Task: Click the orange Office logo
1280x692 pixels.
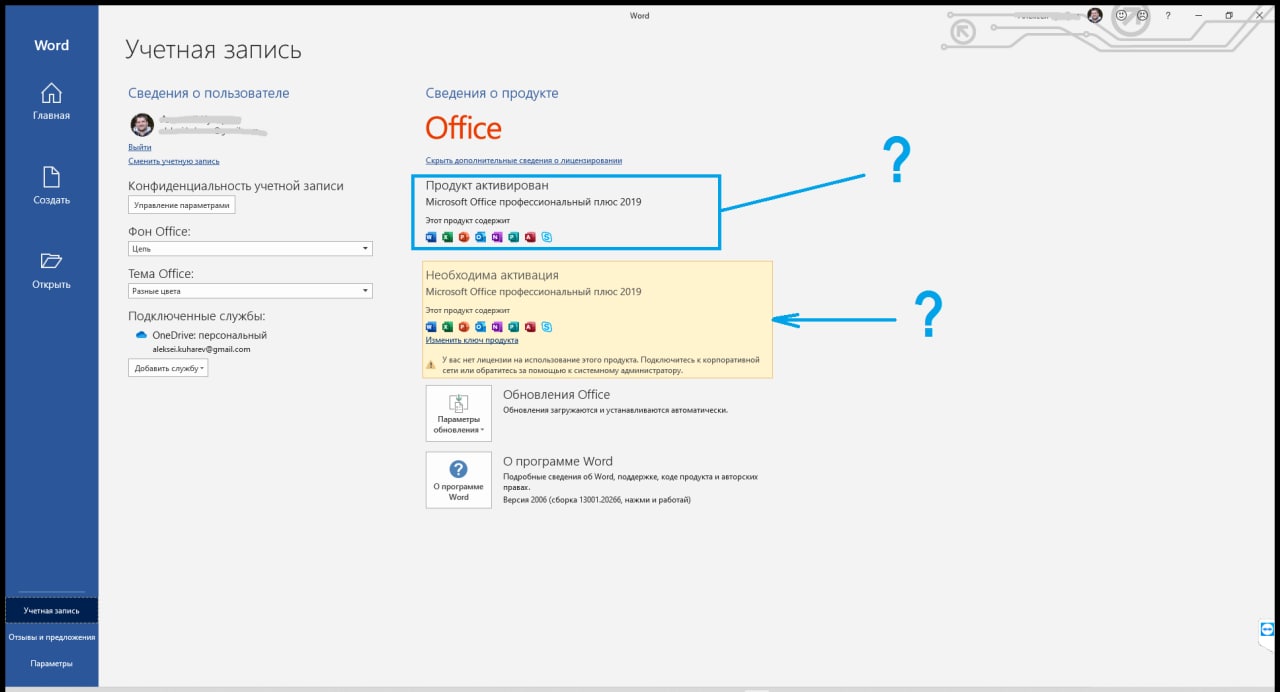Action: [463, 128]
